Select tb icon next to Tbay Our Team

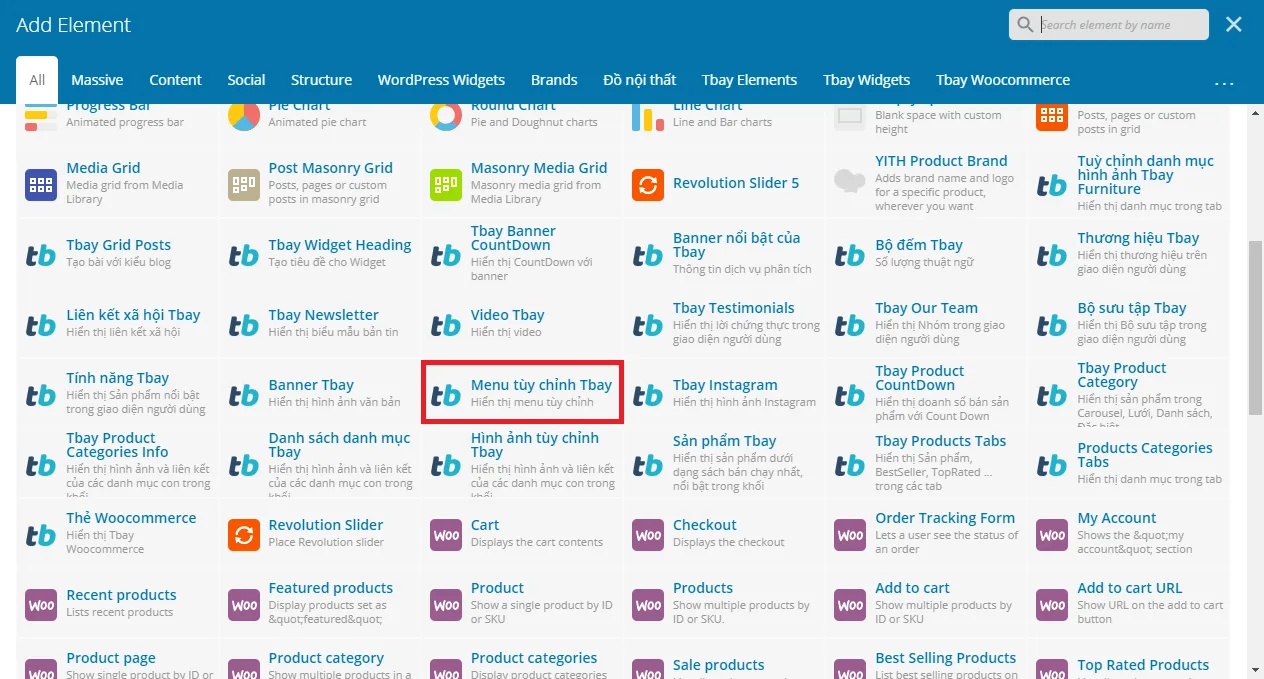[x=850, y=325]
